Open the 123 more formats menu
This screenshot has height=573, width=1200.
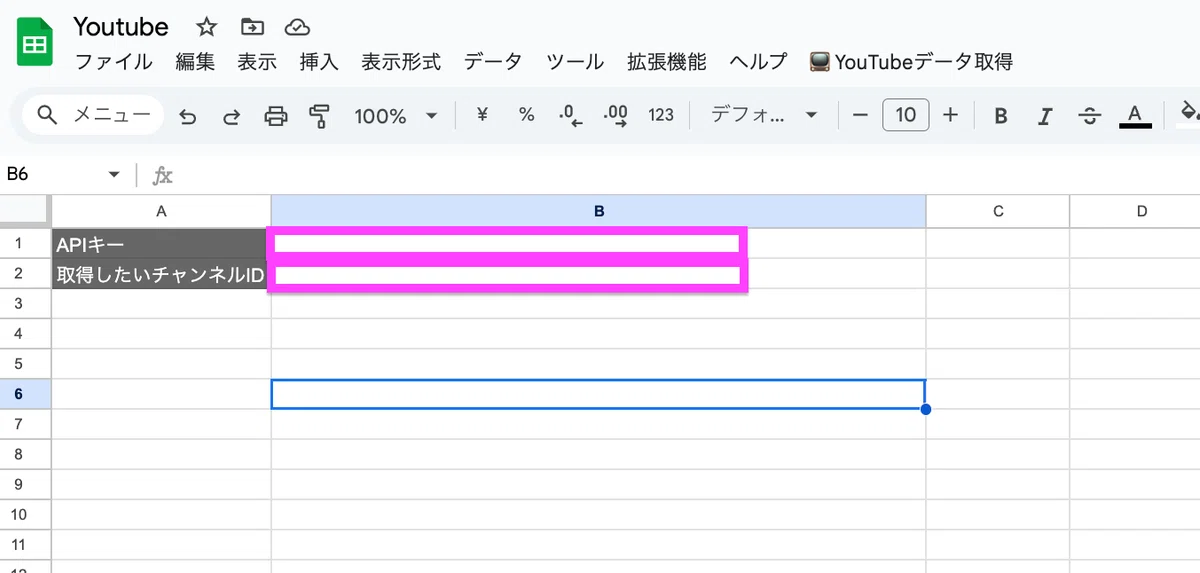661,115
